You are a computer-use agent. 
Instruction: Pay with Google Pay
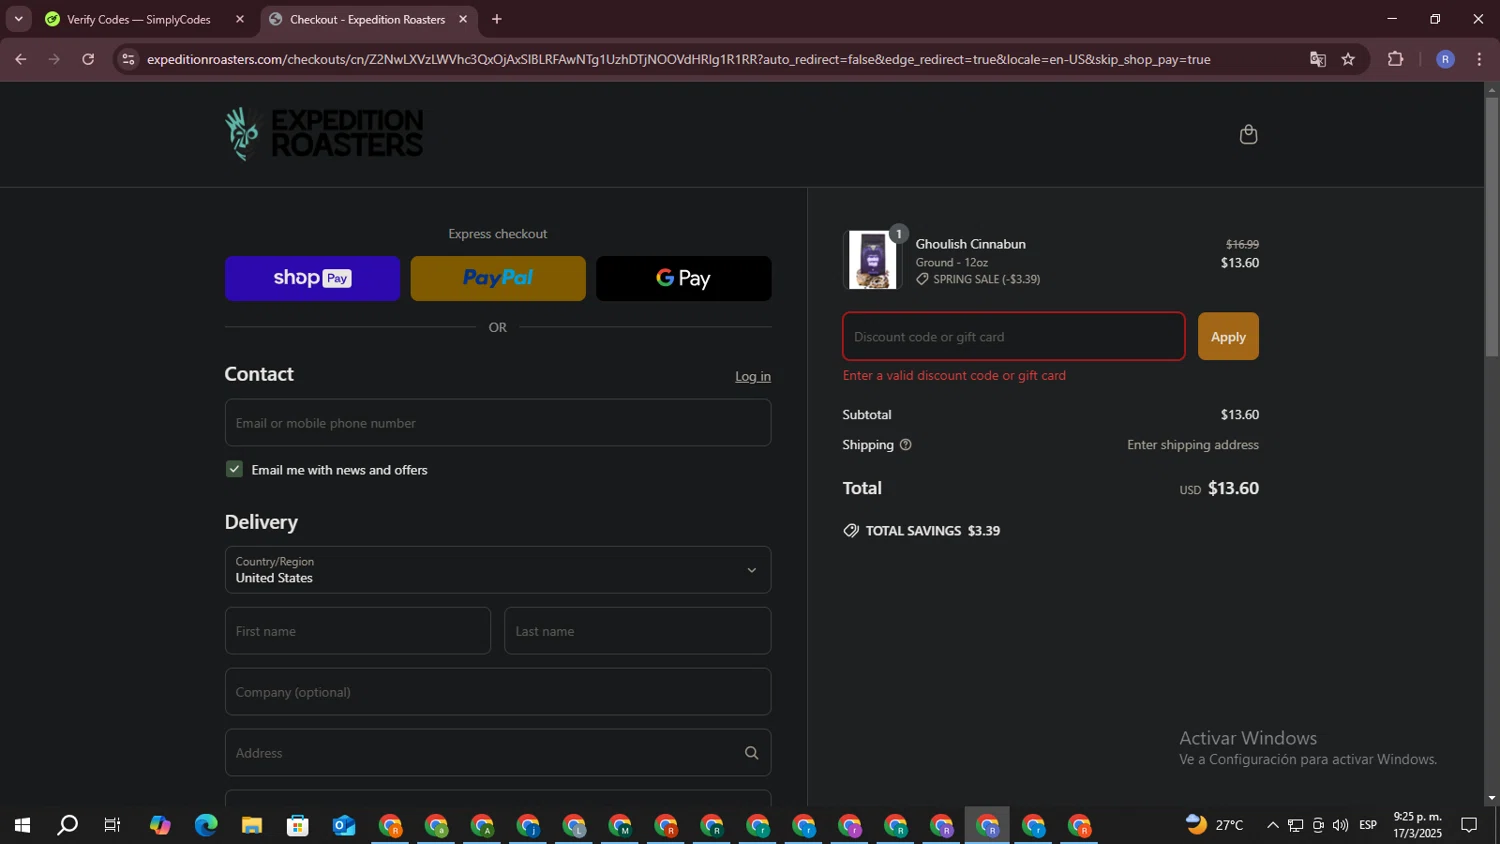click(x=684, y=278)
